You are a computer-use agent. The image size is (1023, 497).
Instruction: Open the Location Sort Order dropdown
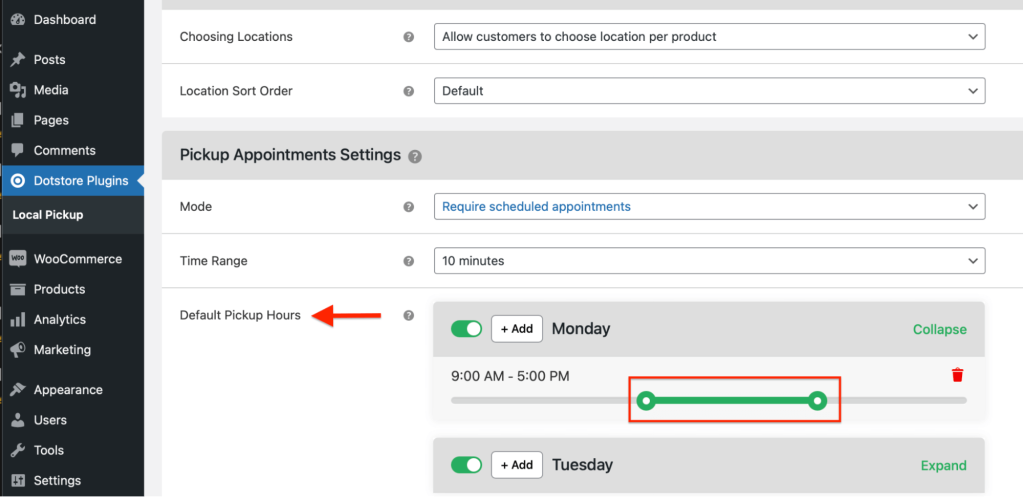click(709, 91)
